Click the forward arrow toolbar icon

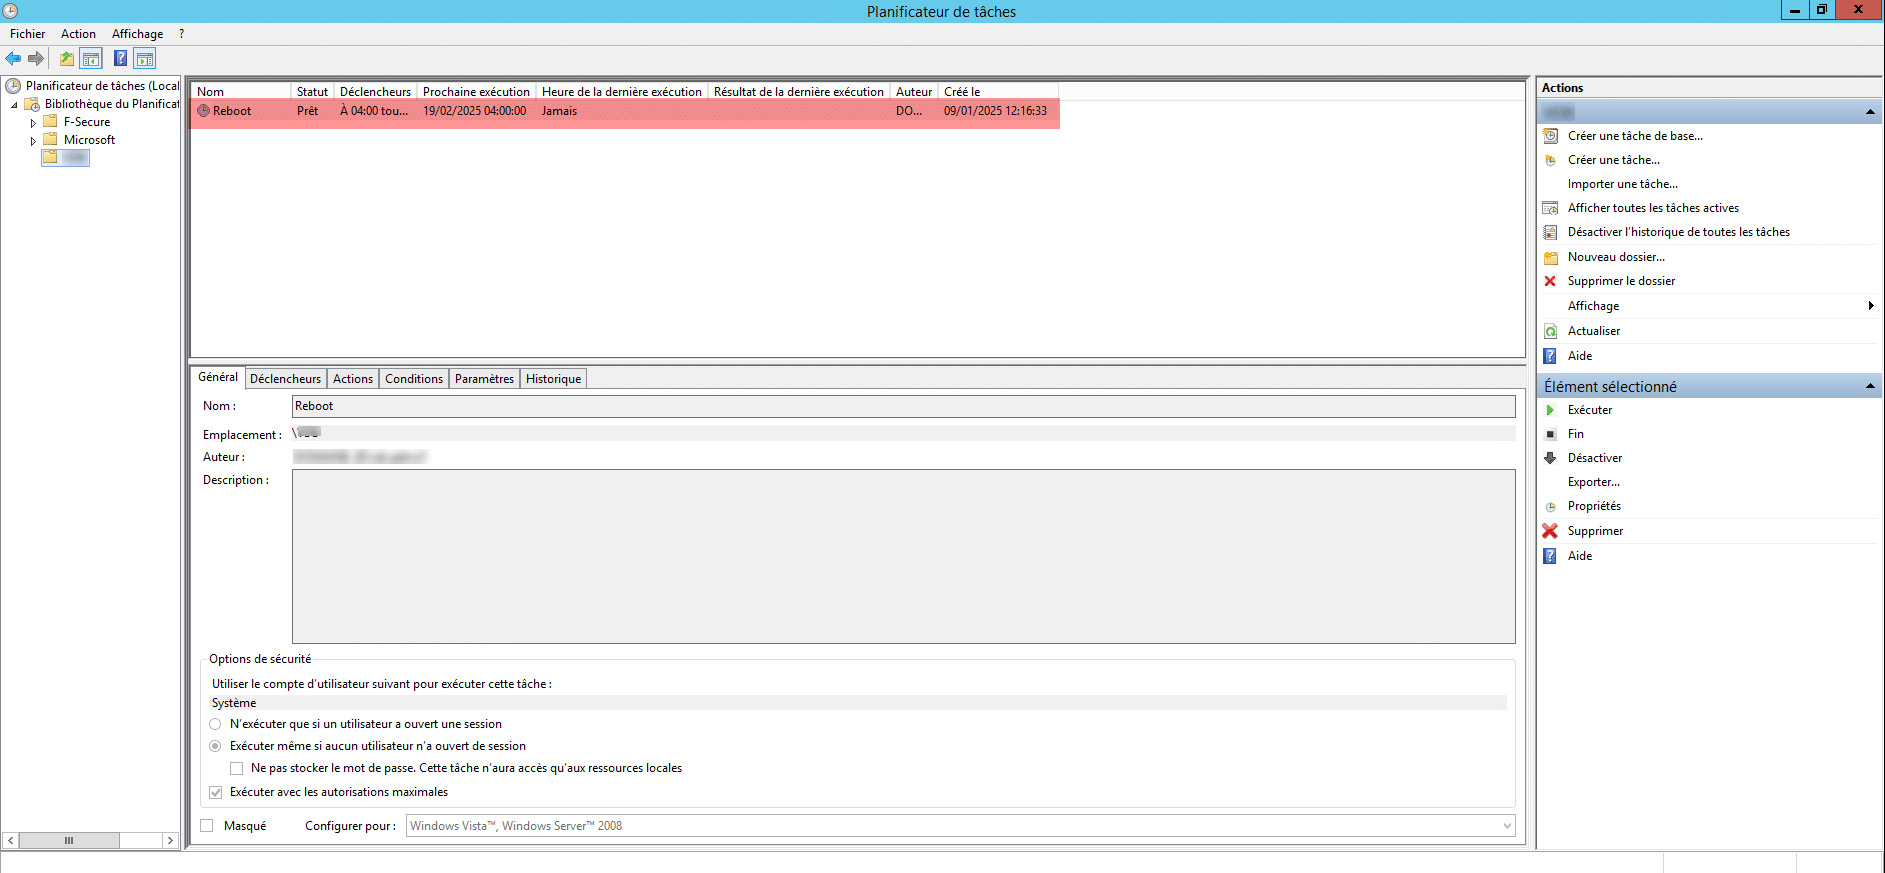click(x=36, y=59)
